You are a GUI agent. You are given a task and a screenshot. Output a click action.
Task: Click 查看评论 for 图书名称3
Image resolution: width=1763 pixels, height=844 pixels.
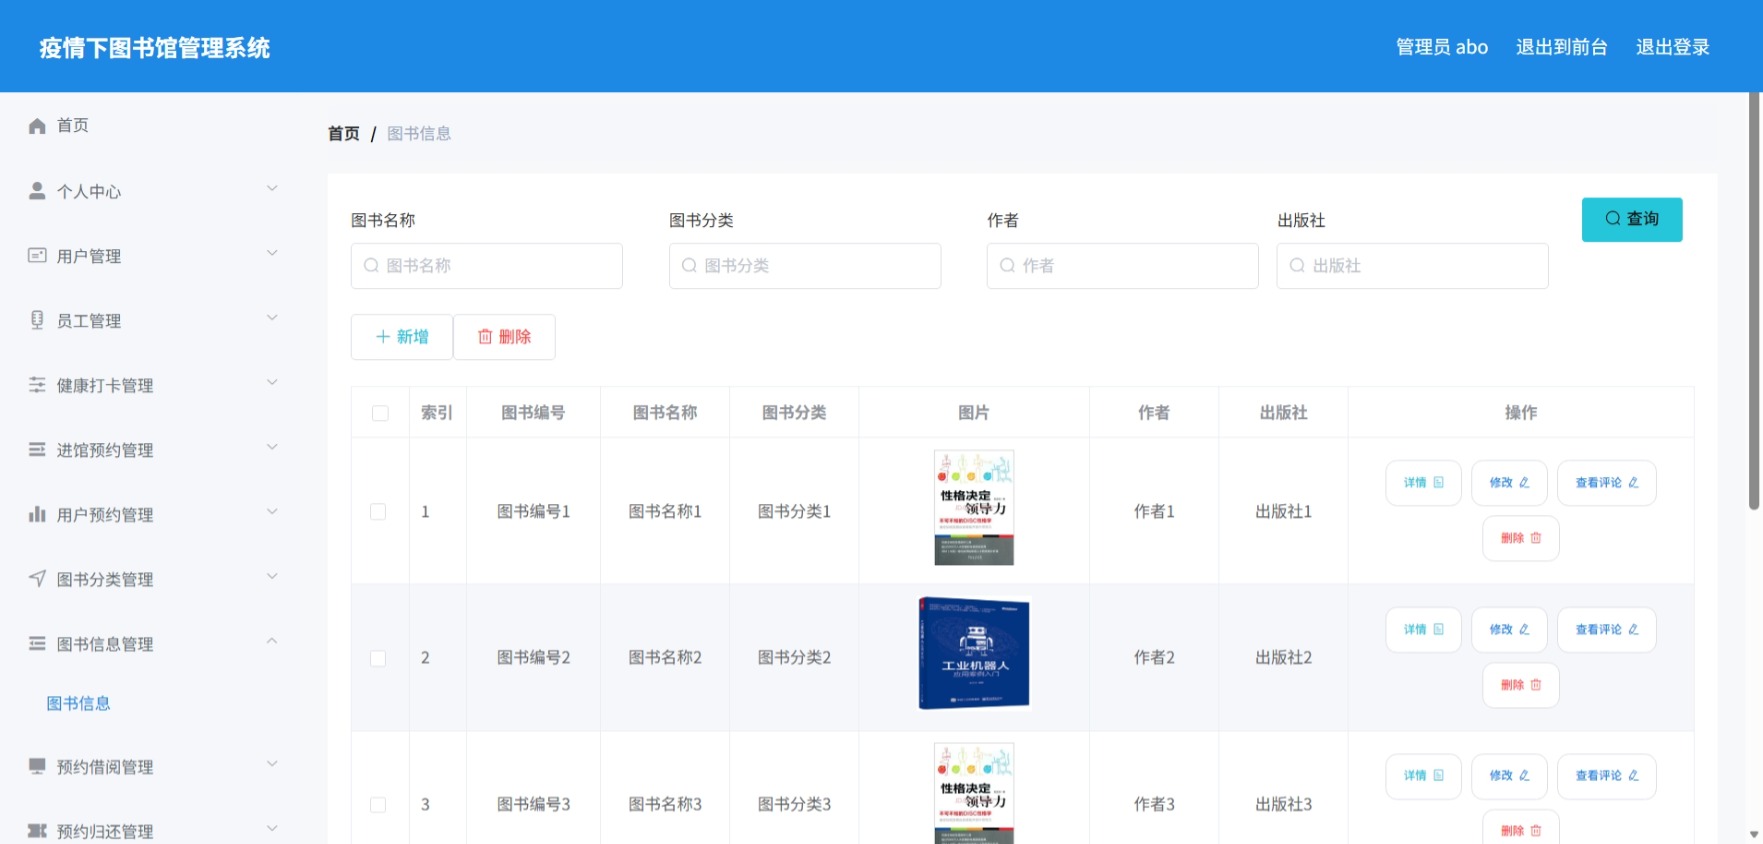click(x=1607, y=776)
